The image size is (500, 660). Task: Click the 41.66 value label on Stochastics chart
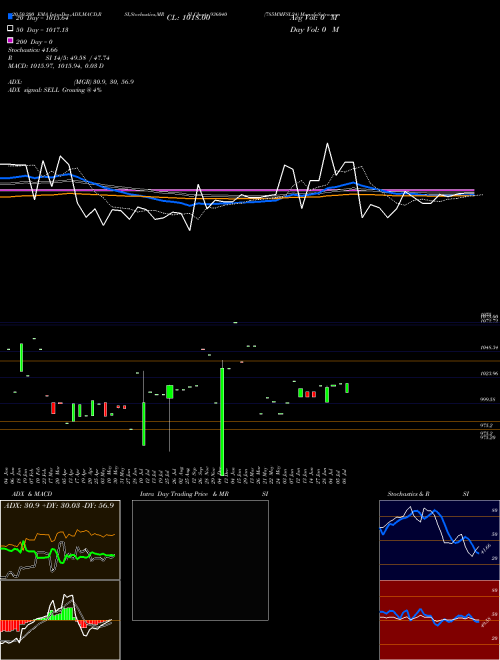pos(485,549)
